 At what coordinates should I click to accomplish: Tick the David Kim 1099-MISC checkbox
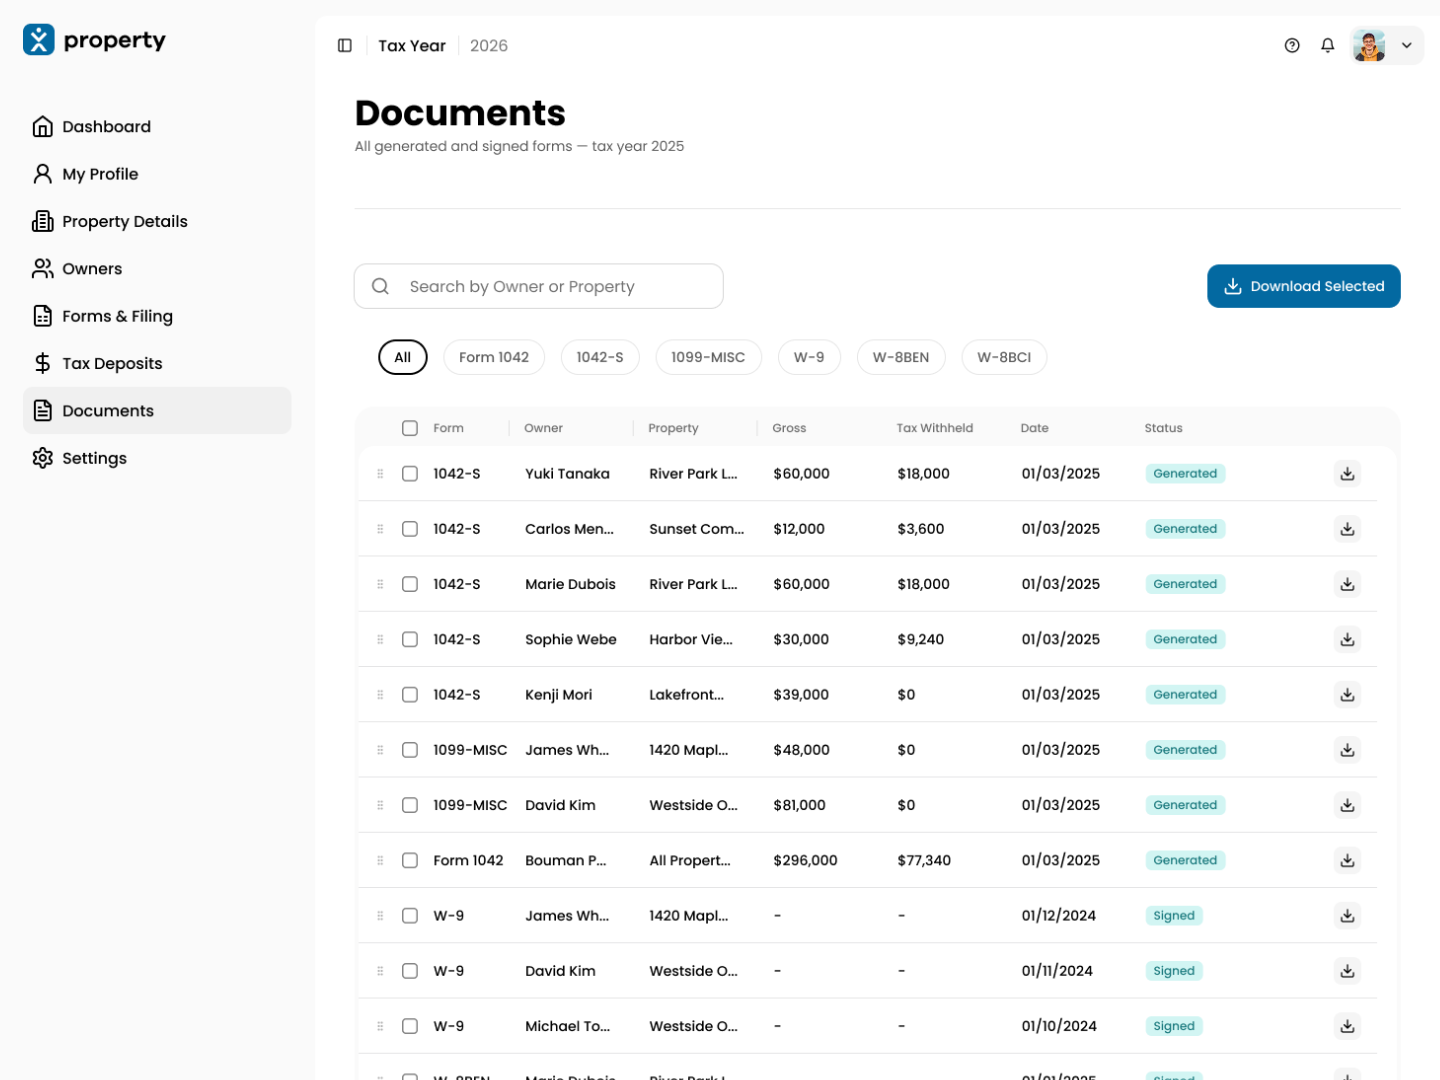tap(410, 805)
